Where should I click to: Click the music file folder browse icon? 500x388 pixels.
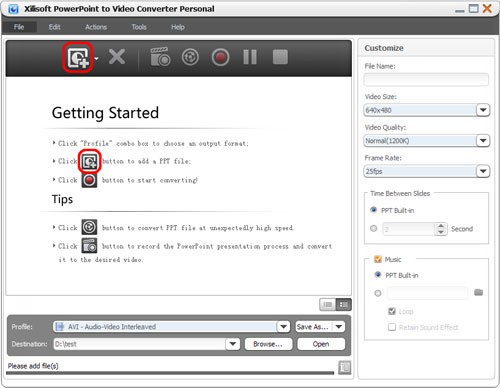478,292
